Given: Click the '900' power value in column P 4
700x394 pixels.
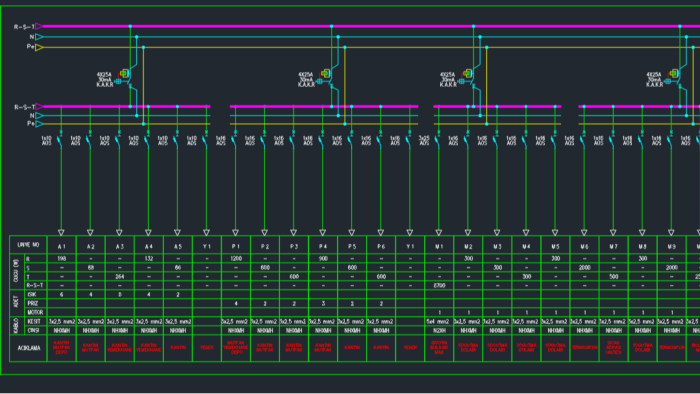Looking at the screenshot, I should click(x=323, y=258).
